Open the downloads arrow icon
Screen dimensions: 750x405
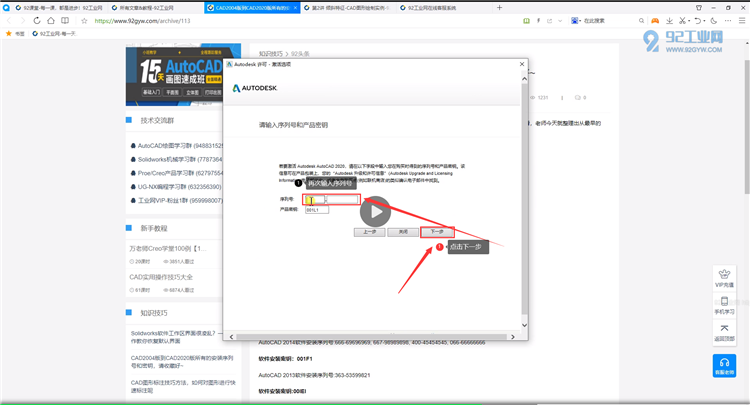coord(669,21)
